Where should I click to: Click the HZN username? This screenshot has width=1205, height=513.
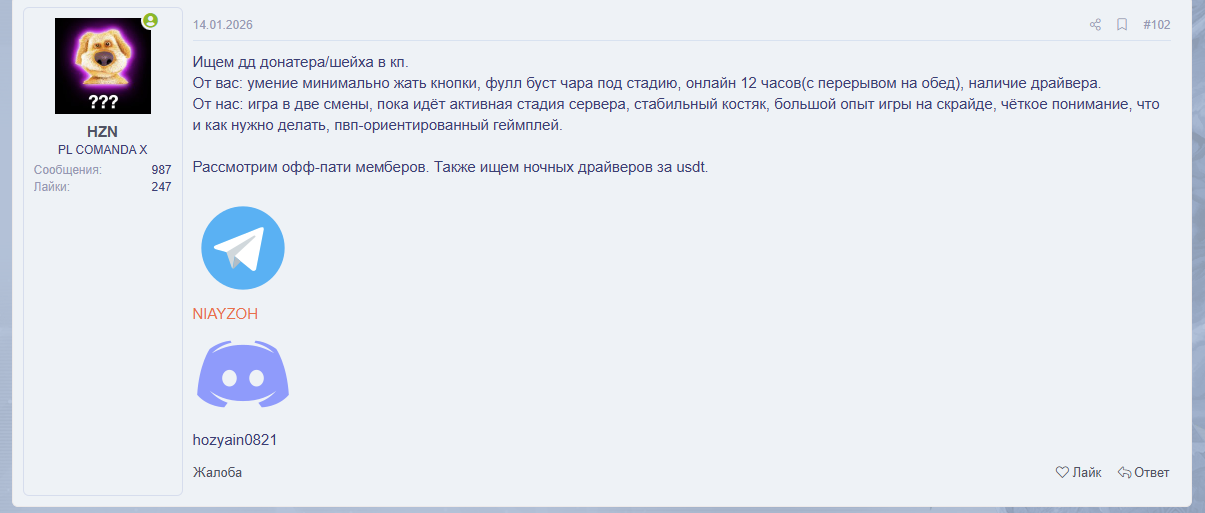click(103, 132)
